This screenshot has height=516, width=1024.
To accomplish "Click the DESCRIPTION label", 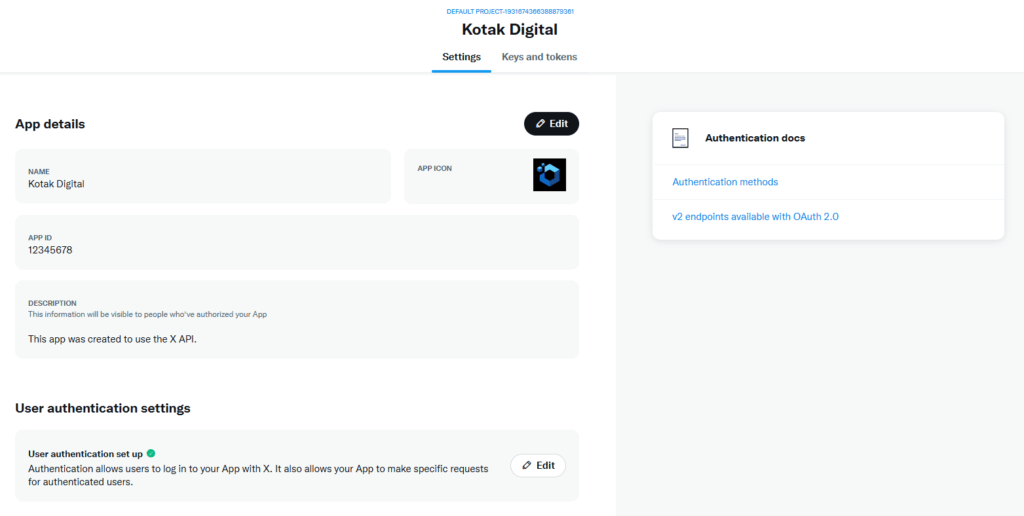I will [x=52, y=303].
